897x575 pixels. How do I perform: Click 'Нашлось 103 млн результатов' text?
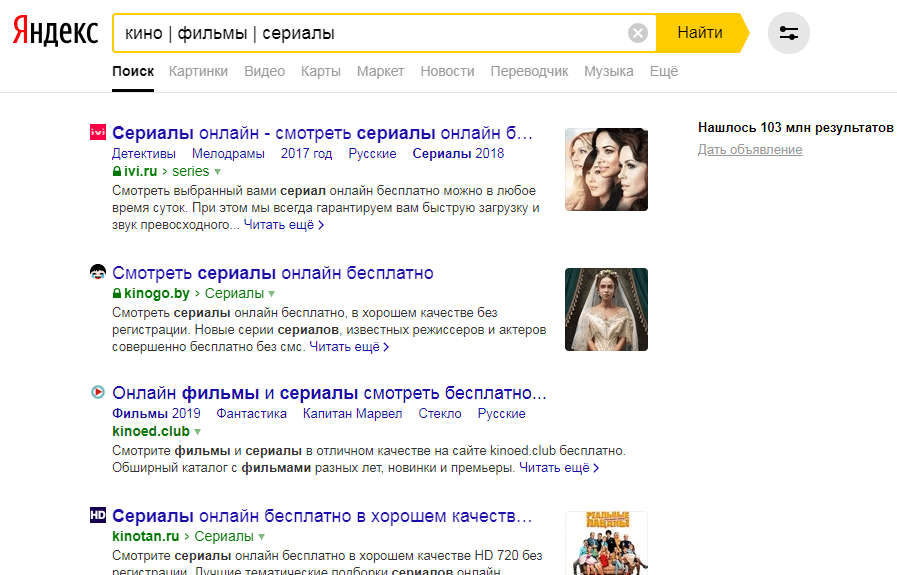[796, 128]
